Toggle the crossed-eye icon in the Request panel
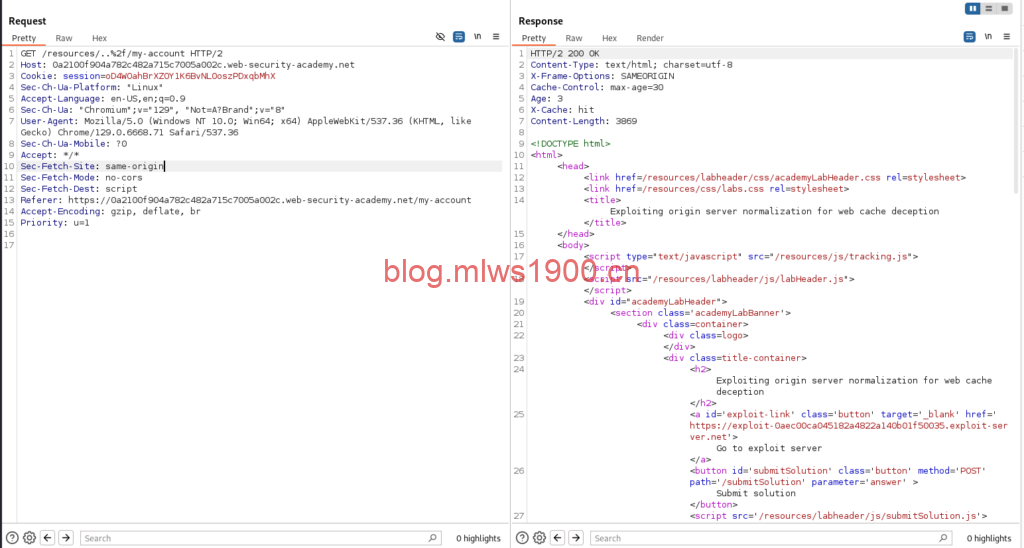 (440, 37)
